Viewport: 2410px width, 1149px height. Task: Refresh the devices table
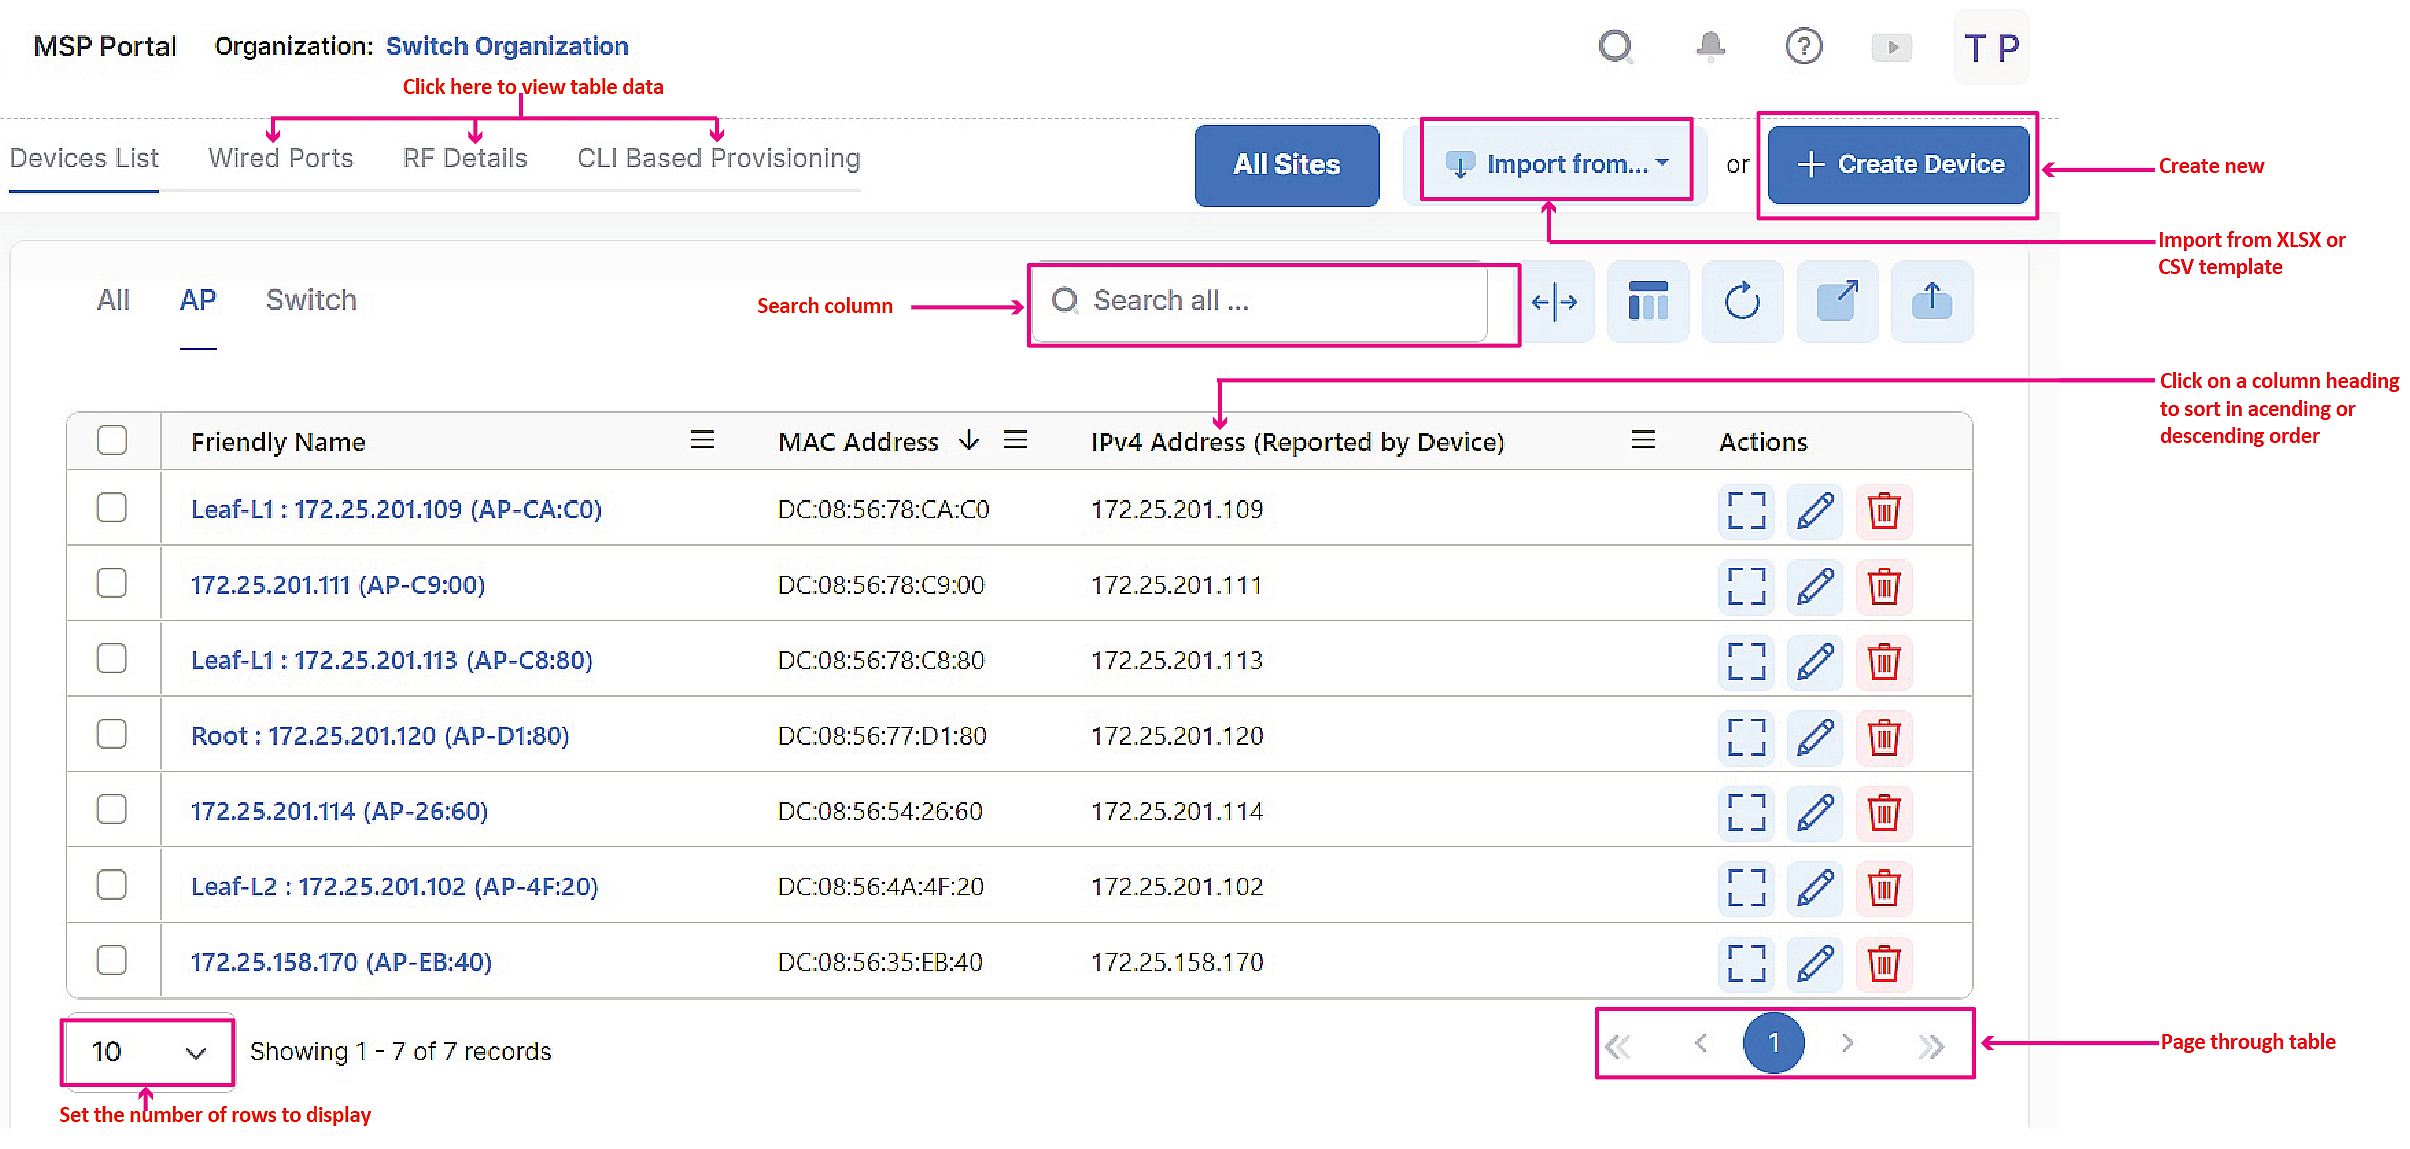[1741, 301]
